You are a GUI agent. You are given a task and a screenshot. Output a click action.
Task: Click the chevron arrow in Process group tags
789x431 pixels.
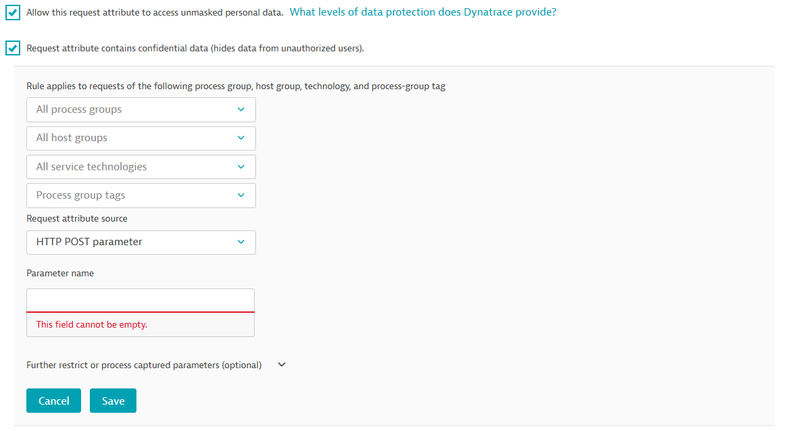coord(241,196)
